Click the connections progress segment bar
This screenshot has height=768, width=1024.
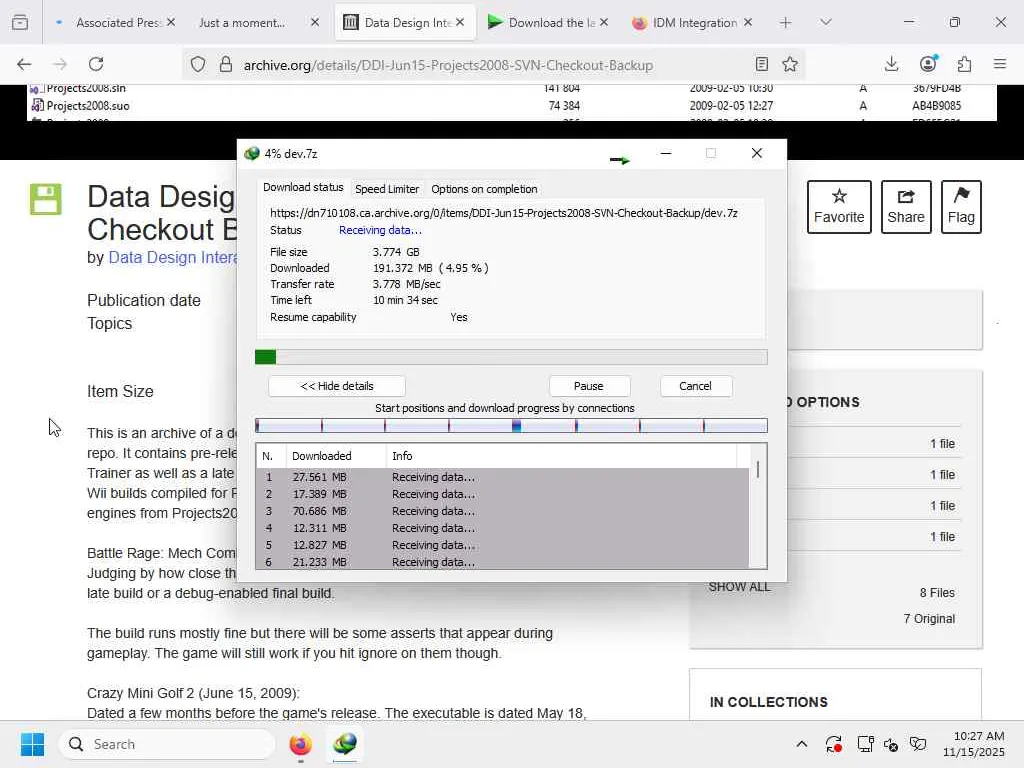click(x=511, y=426)
